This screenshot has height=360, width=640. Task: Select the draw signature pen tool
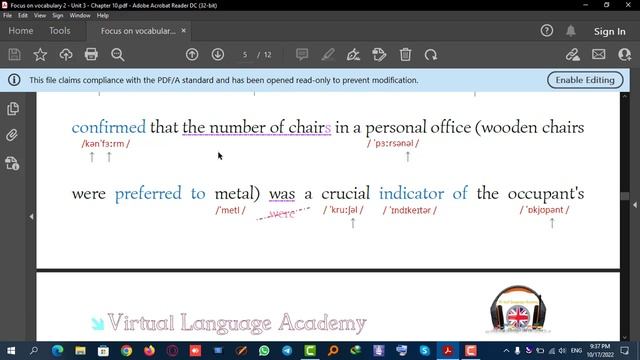[353, 55]
